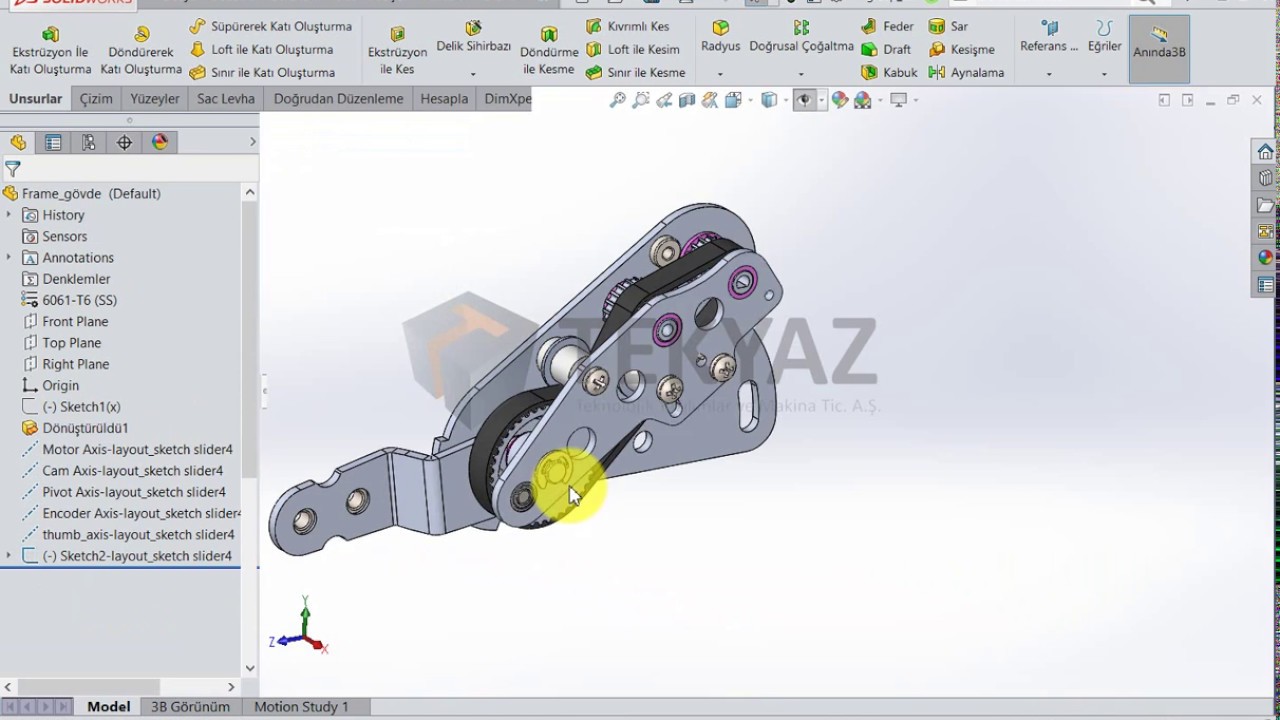Screen dimensions: 1280x720
Task: Select Sensors in feature tree
Action: [65, 236]
